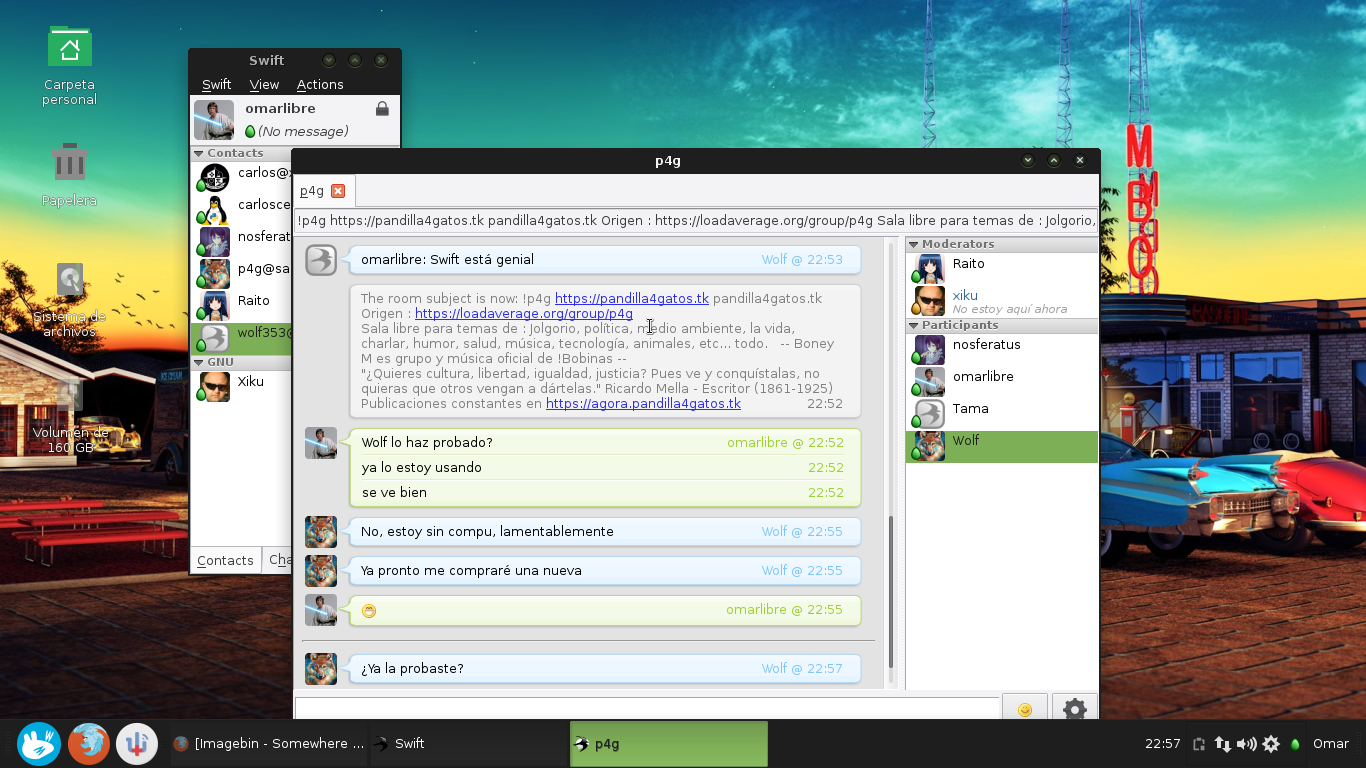Select xiku in Moderators list
Image resolution: width=1366 pixels, height=768 pixels.
click(1002, 301)
